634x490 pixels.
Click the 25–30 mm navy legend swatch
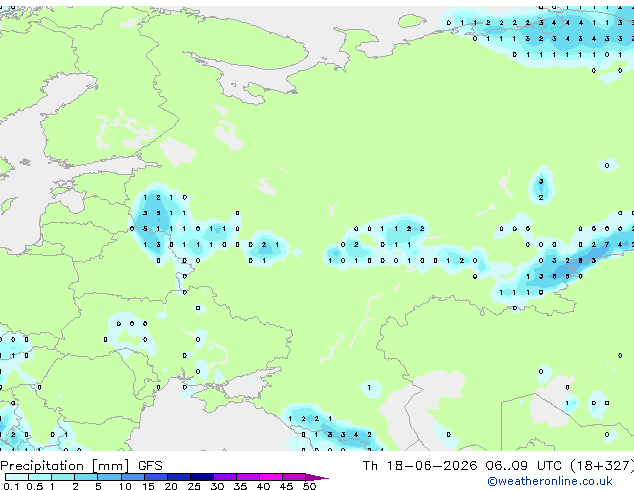click(201, 477)
